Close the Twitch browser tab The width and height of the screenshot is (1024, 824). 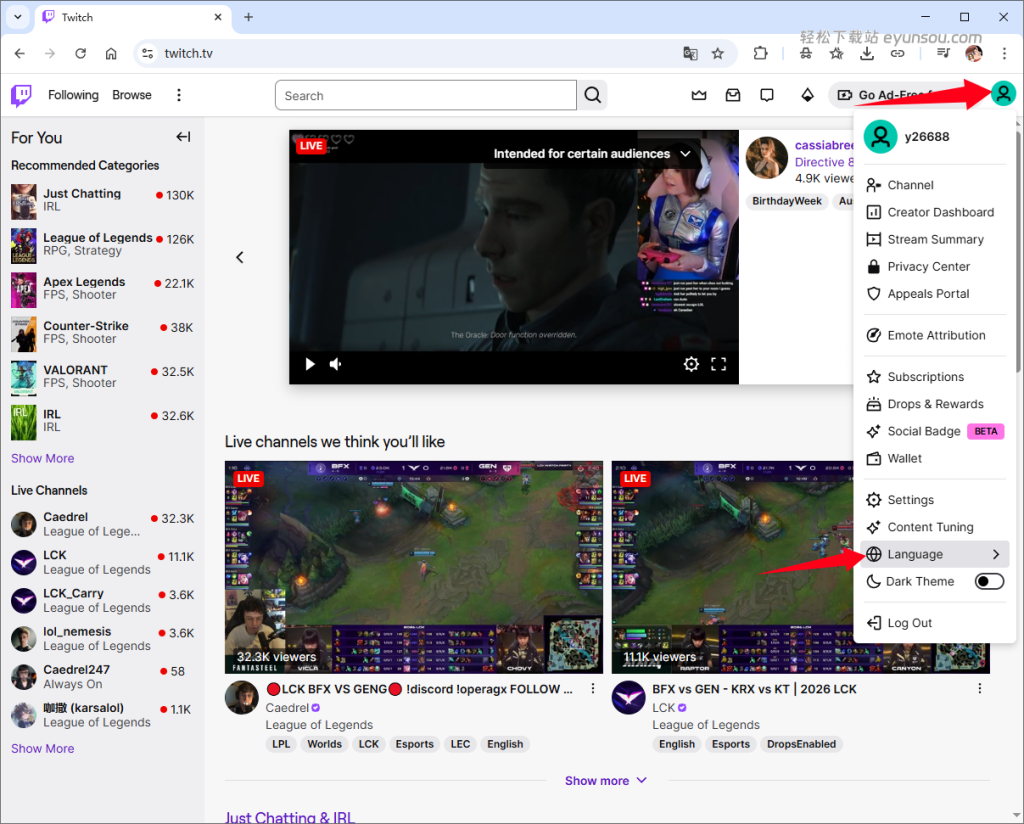(218, 17)
